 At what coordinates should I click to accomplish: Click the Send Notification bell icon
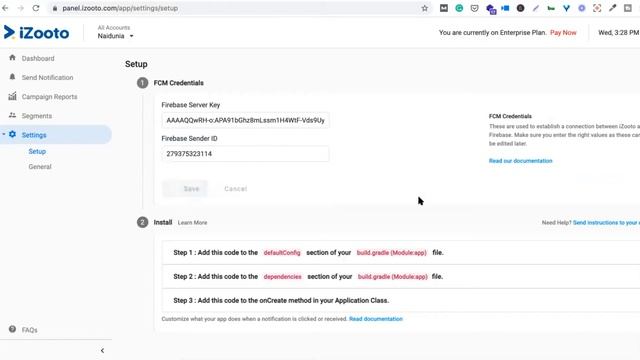12,77
